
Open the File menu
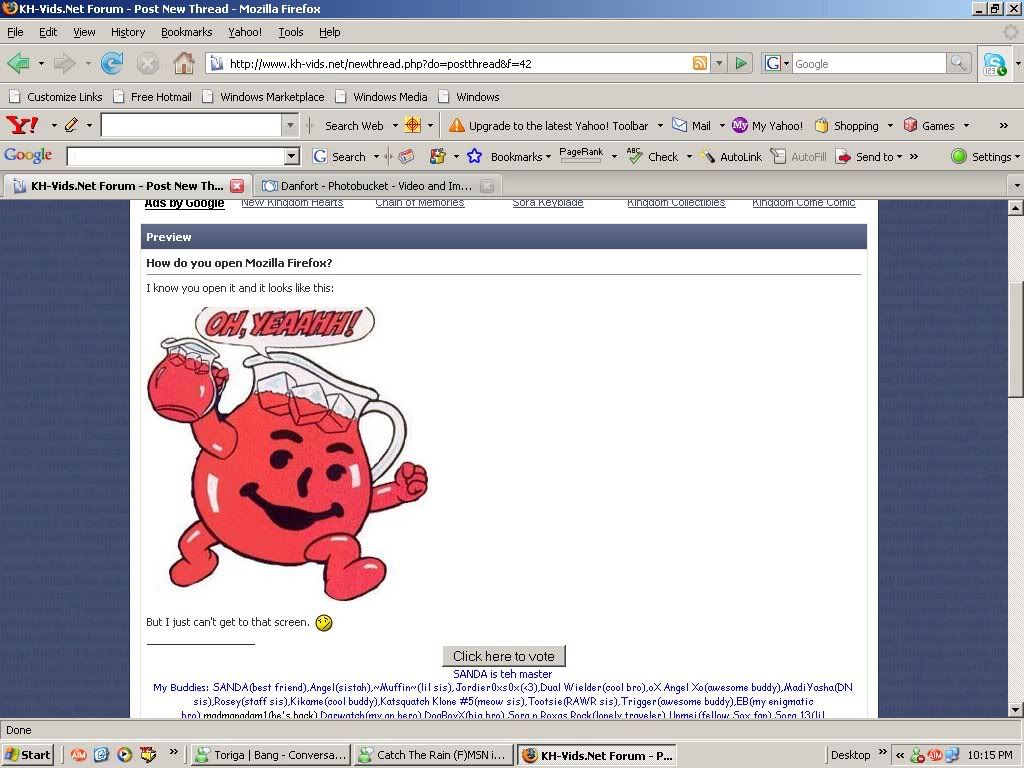coord(15,32)
